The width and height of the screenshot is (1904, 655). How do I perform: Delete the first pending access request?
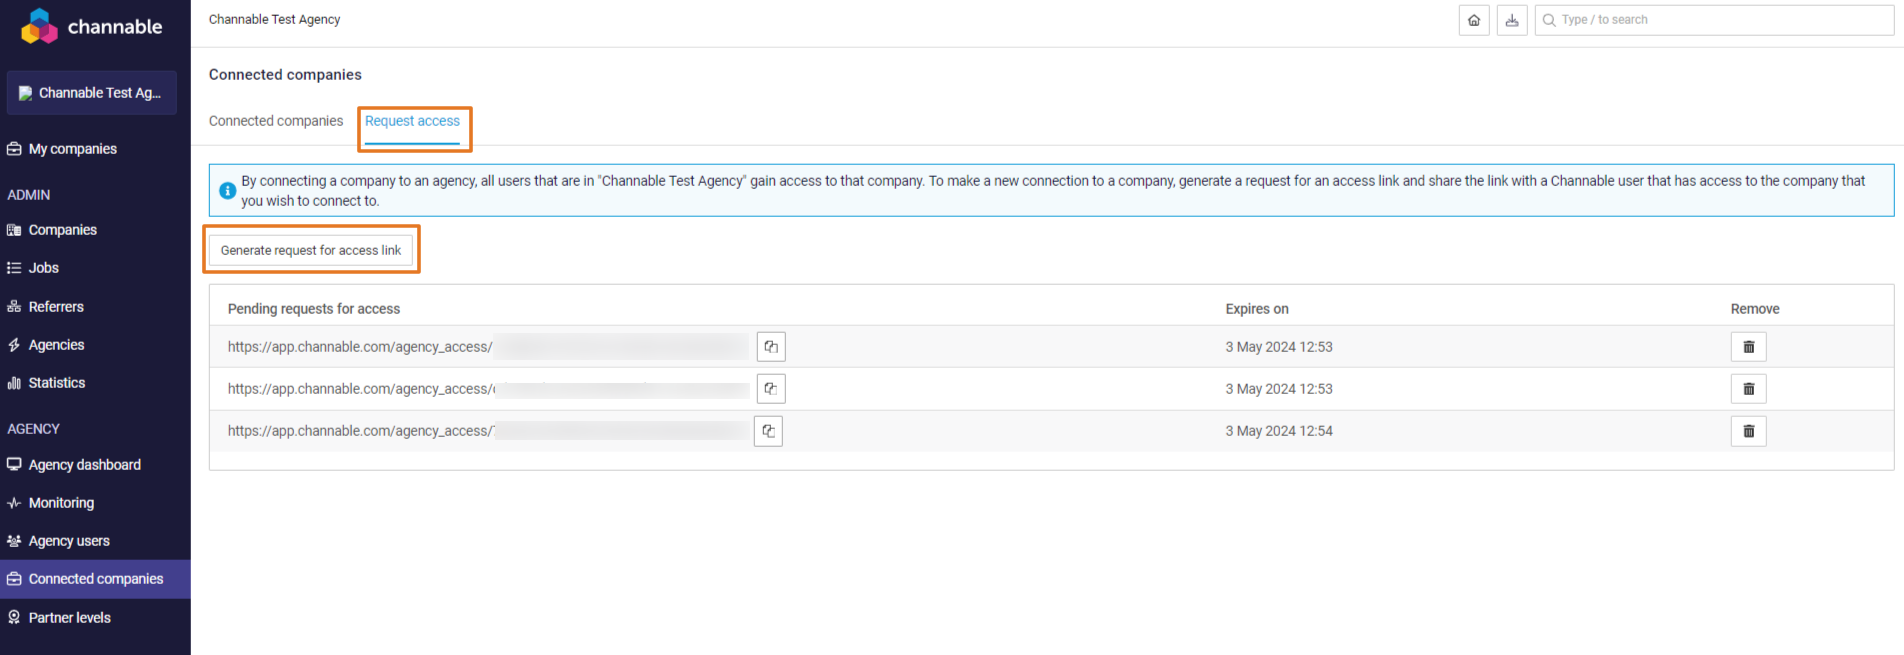(1748, 347)
